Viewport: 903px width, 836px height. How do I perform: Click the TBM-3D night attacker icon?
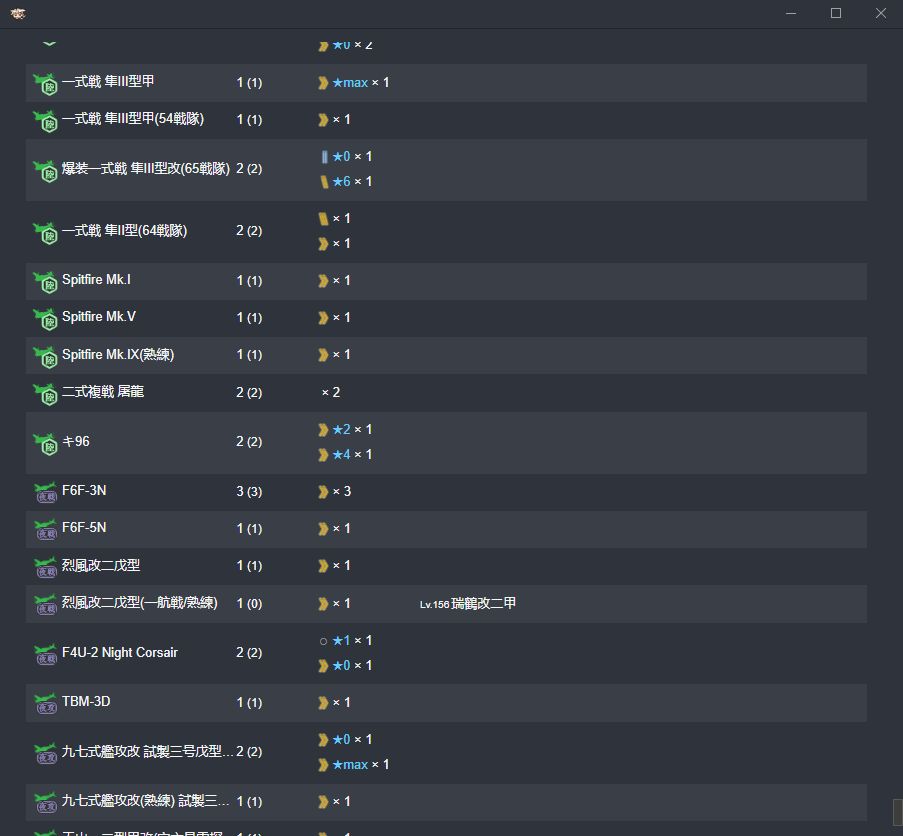coord(45,703)
